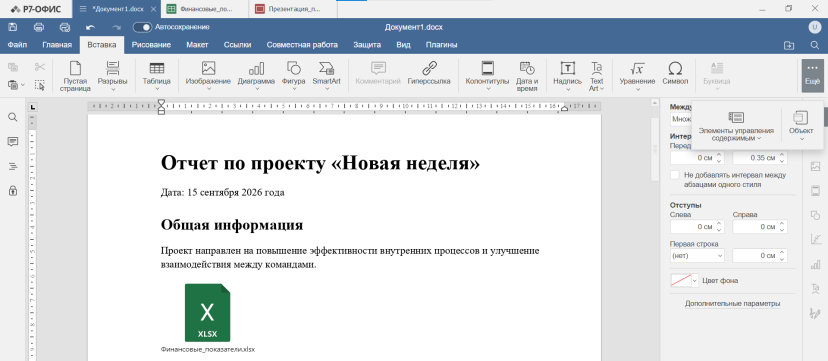Switch to the Рисование tab
This screenshot has height=361, width=828.
coord(152,45)
